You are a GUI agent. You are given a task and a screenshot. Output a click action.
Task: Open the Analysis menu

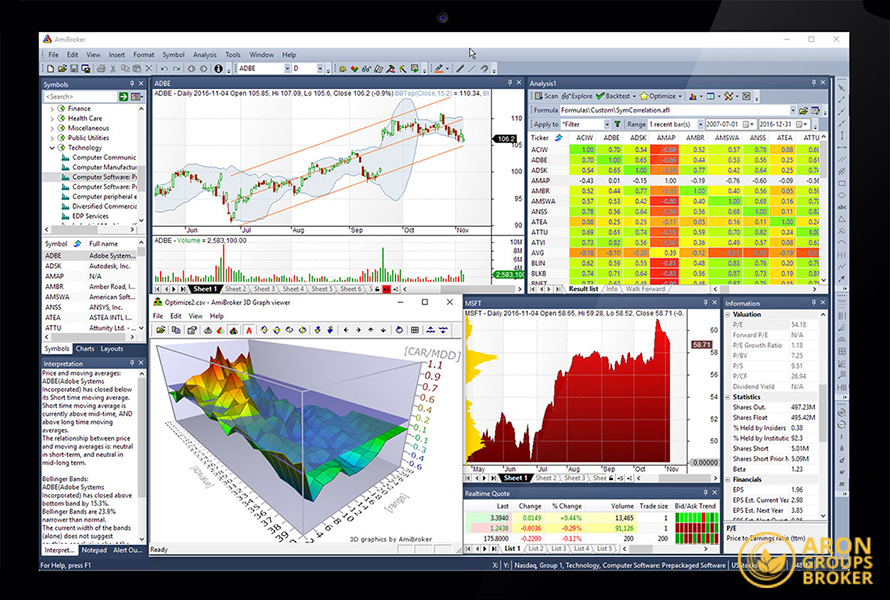(204, 54)
